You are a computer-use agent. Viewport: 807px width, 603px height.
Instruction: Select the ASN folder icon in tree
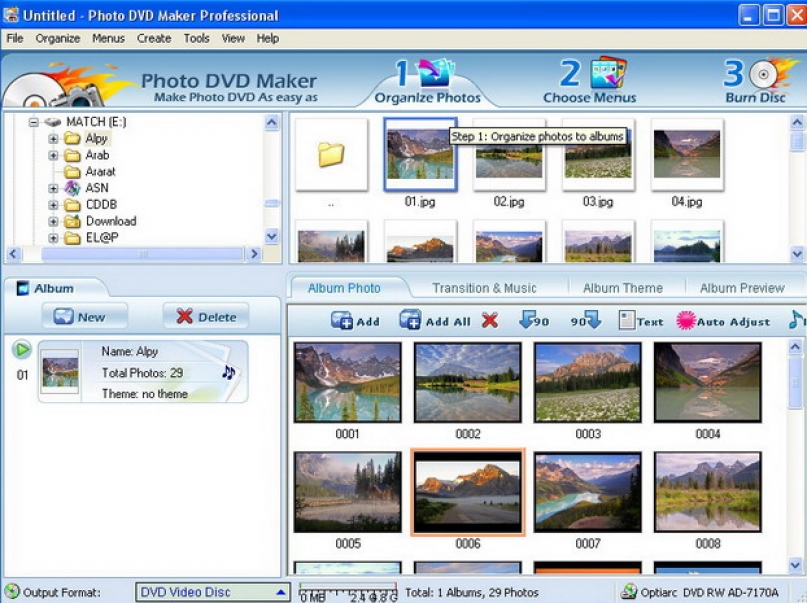72,188
